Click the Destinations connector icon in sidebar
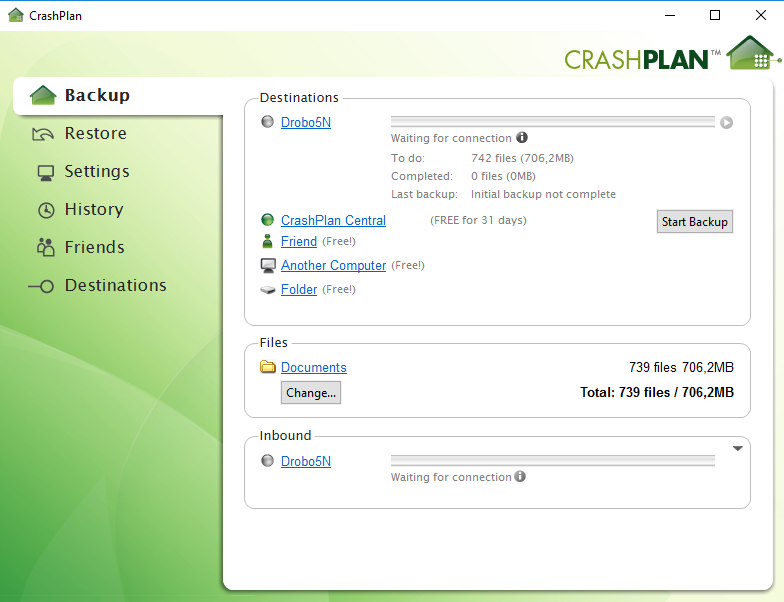The image size is (784, 602). click(x=41, y=286)
